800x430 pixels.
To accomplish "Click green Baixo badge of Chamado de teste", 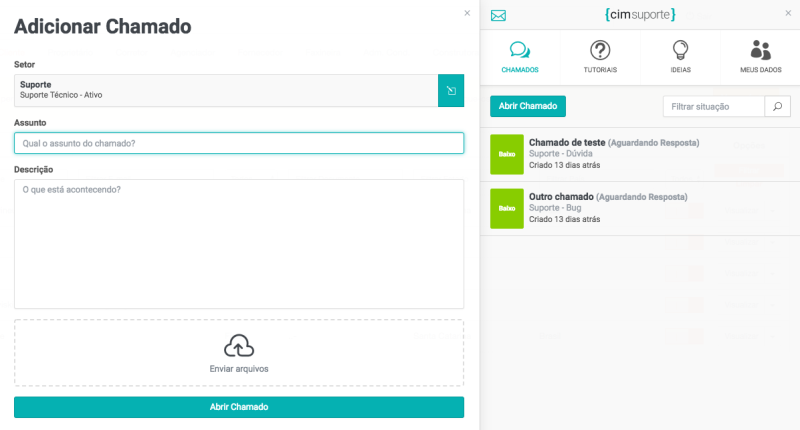I will pos(507,154).
